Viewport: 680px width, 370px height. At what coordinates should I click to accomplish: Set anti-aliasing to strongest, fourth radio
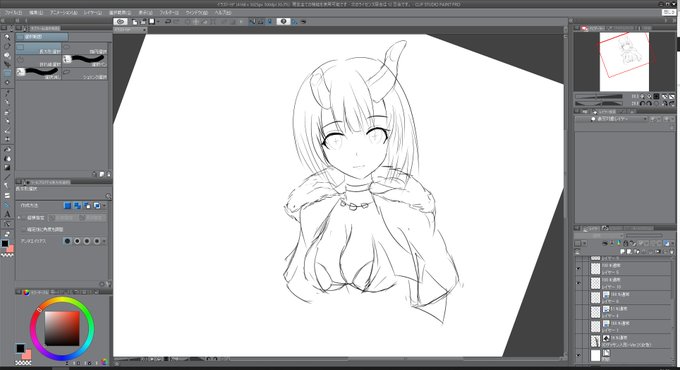97,241
